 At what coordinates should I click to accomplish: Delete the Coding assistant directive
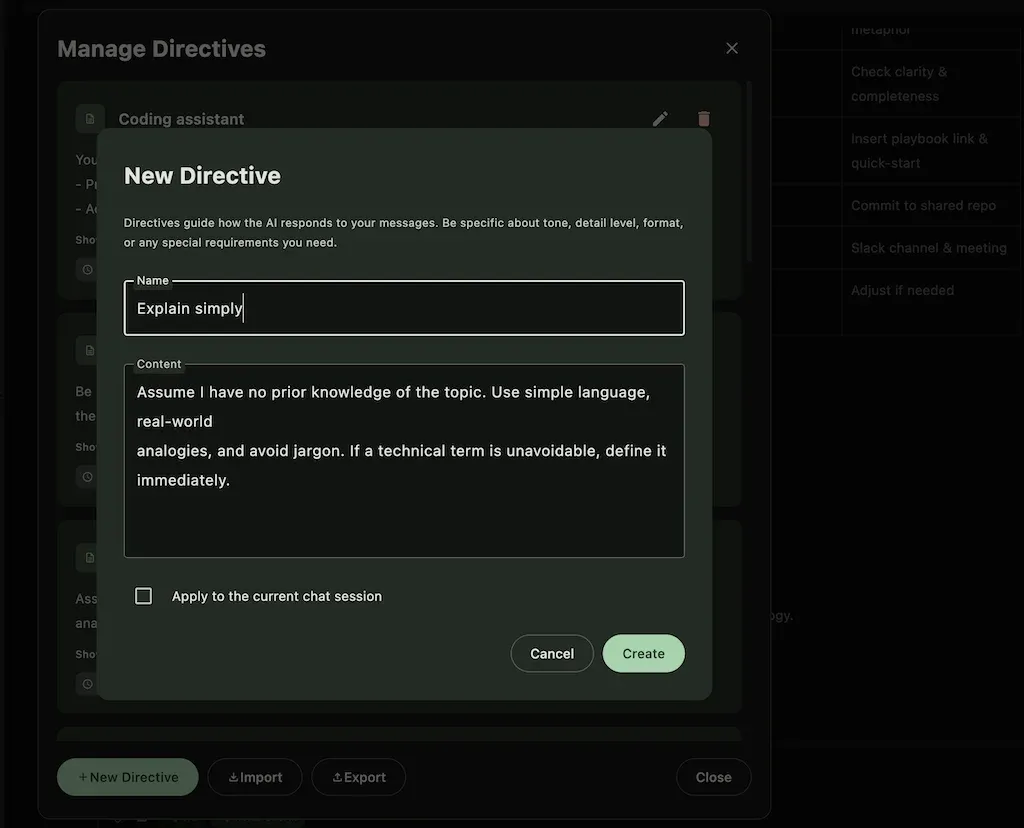click(x=703, y=119)
